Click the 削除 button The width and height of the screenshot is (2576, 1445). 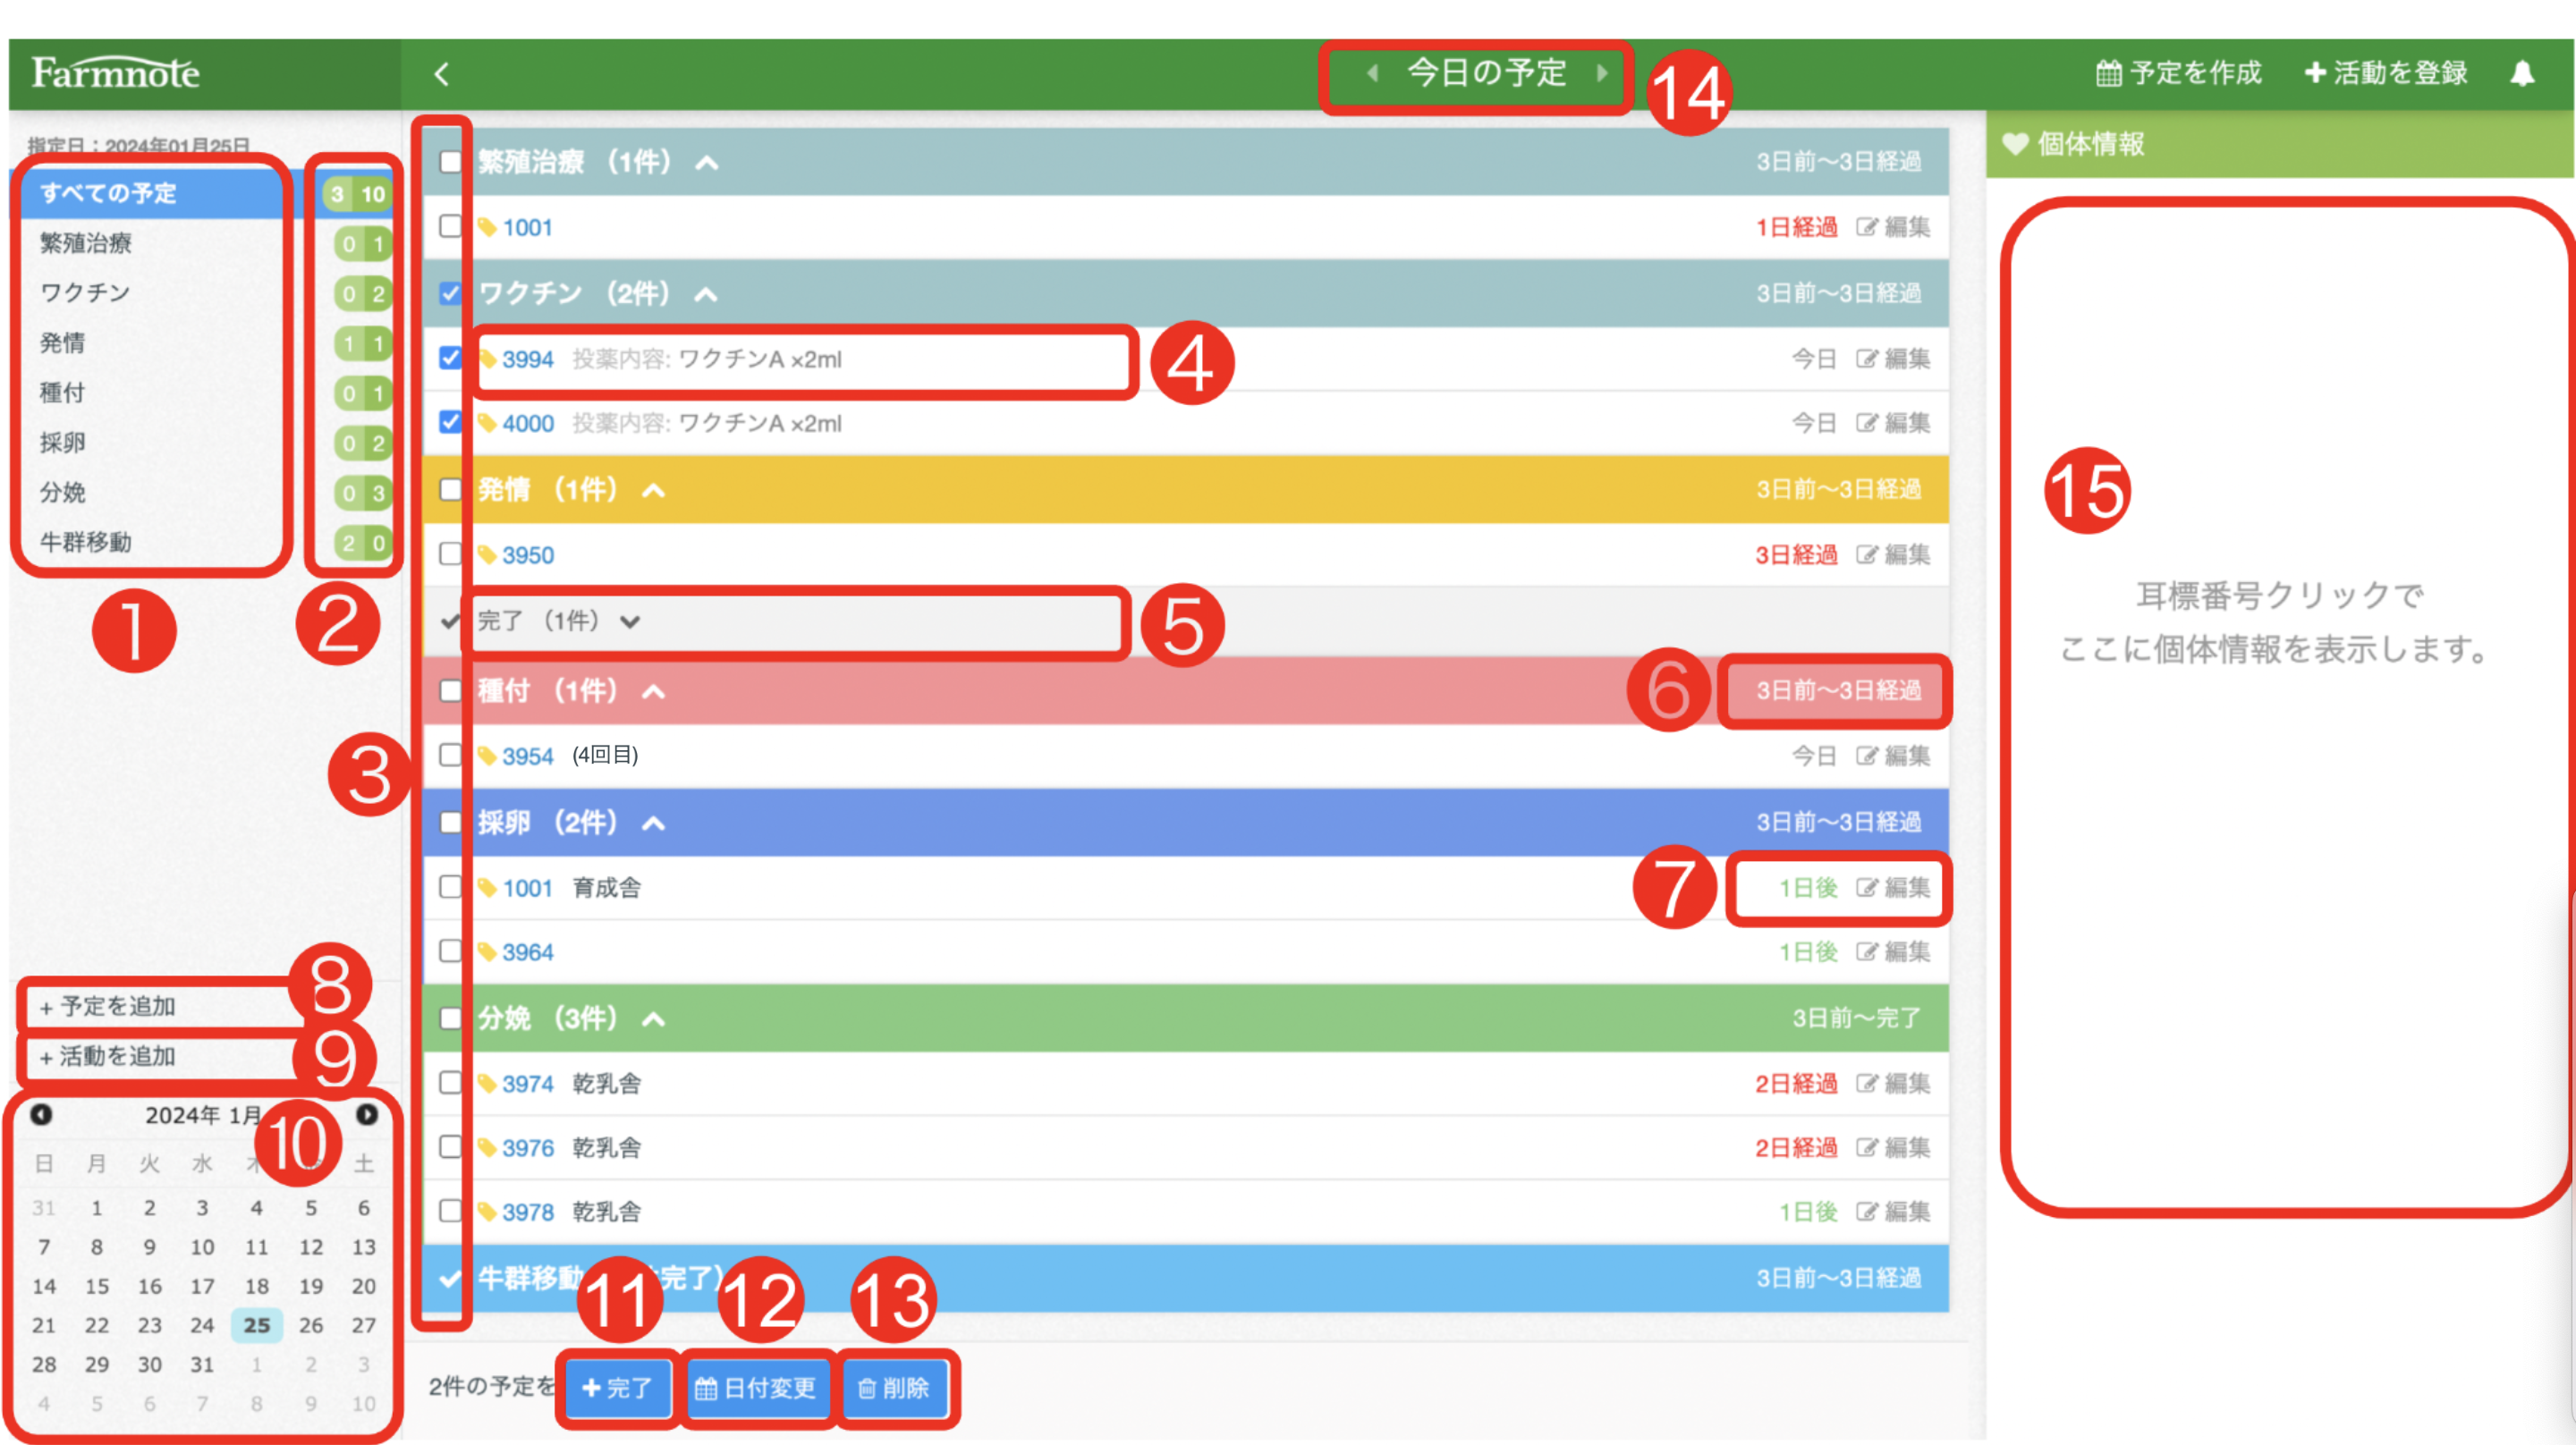(894, 1388)
